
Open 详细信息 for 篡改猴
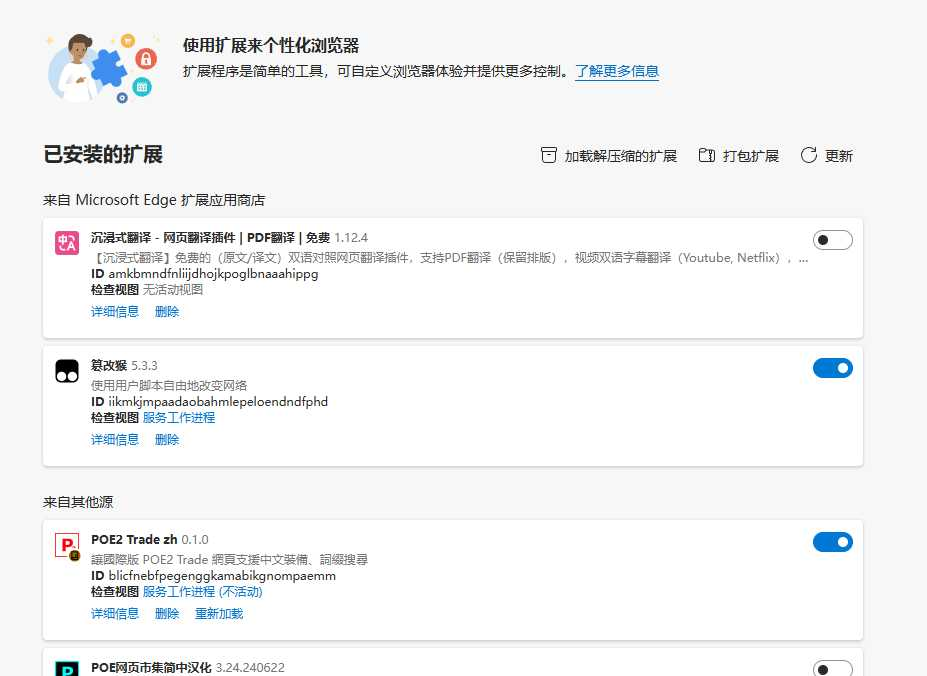[115, 440]
